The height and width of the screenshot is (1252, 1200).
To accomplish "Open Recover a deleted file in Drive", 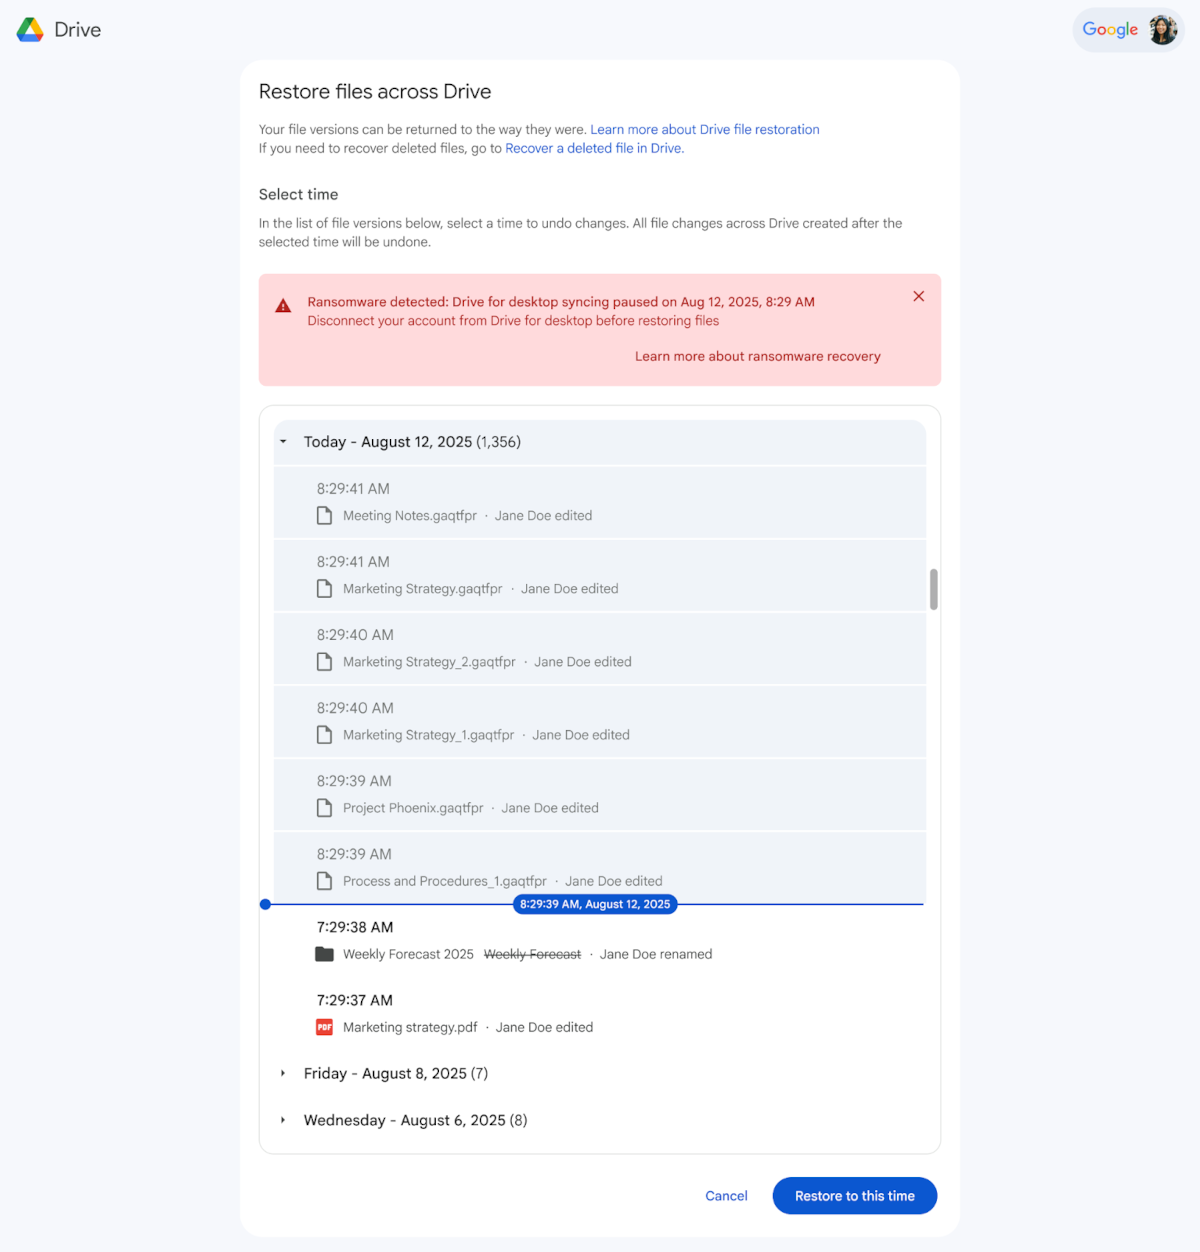I will tap(594, 148).
